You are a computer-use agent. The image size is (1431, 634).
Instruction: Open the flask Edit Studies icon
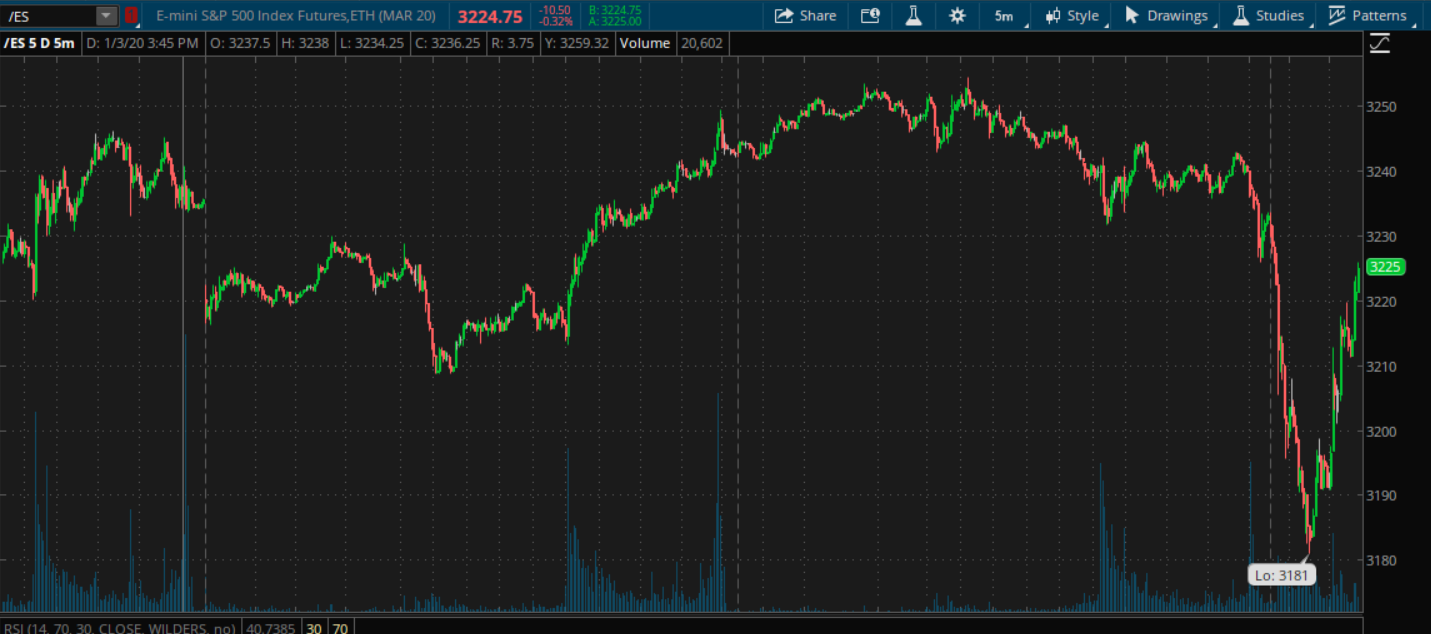click(x=913, y=15)
